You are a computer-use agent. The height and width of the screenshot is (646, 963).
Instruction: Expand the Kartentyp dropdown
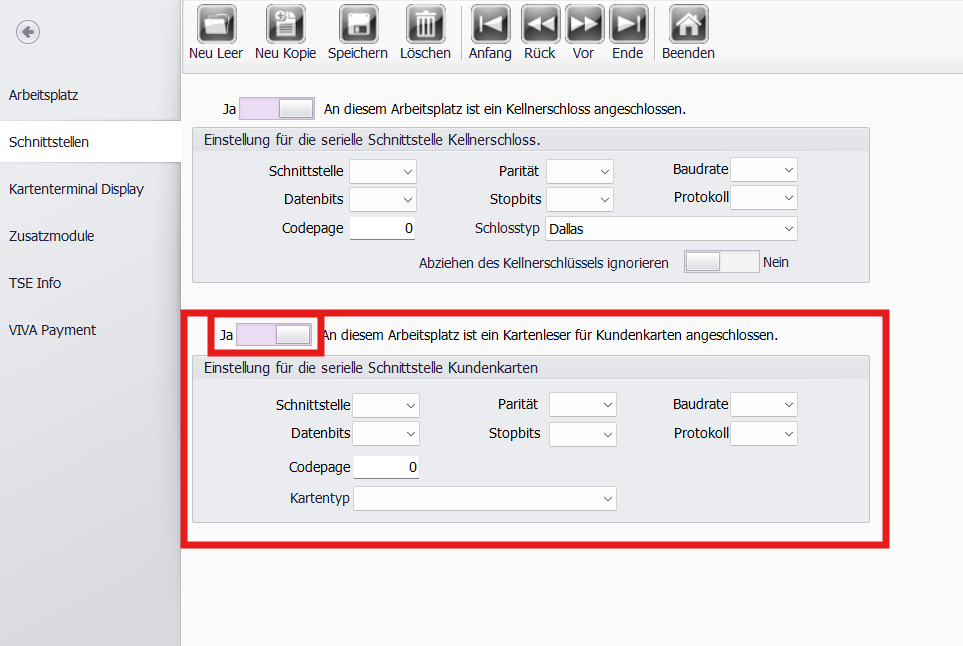coord(484,498)
